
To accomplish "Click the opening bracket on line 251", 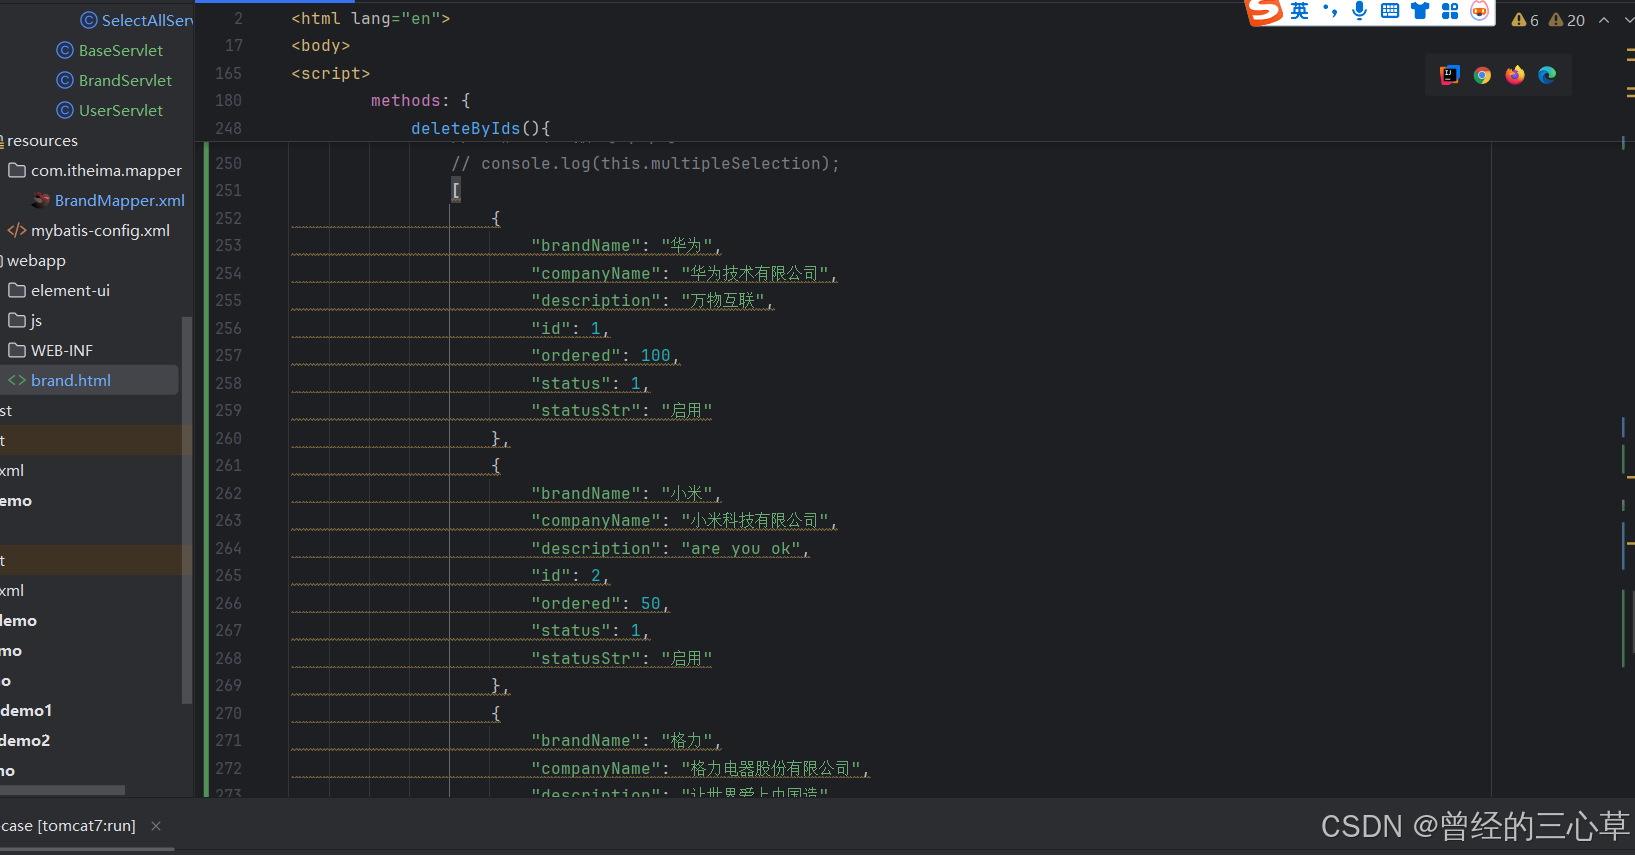I will 456,190.
